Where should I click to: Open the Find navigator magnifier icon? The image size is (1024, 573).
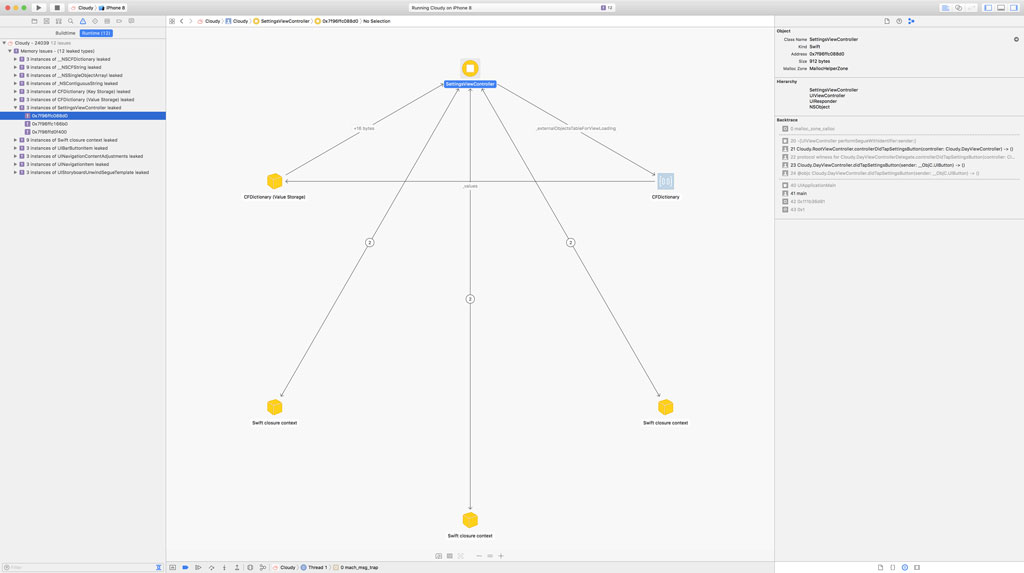tap(71, 21)
